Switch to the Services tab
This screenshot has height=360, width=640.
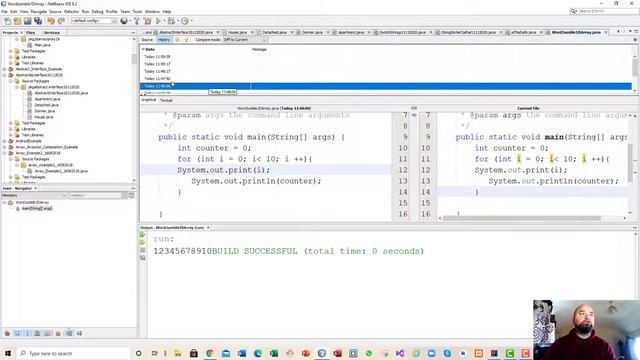click(x=52, y=32)
